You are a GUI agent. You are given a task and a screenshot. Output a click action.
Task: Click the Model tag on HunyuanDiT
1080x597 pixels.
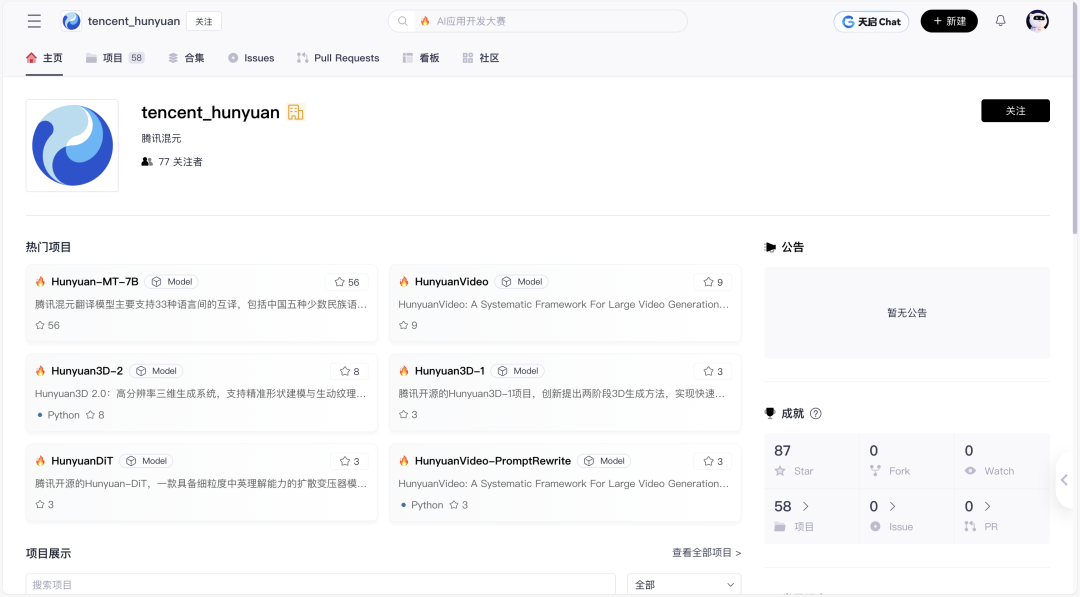(x=146, y=461)
